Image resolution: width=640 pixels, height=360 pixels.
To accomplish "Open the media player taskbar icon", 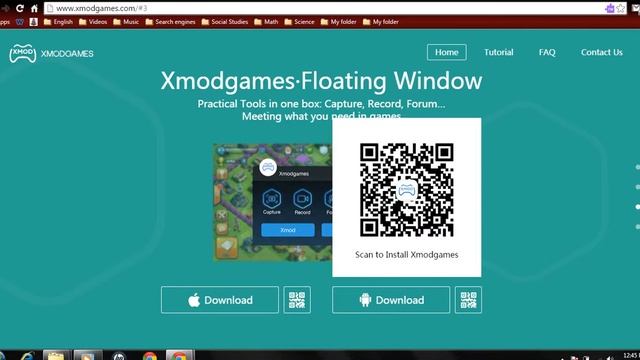I will 87,355.
